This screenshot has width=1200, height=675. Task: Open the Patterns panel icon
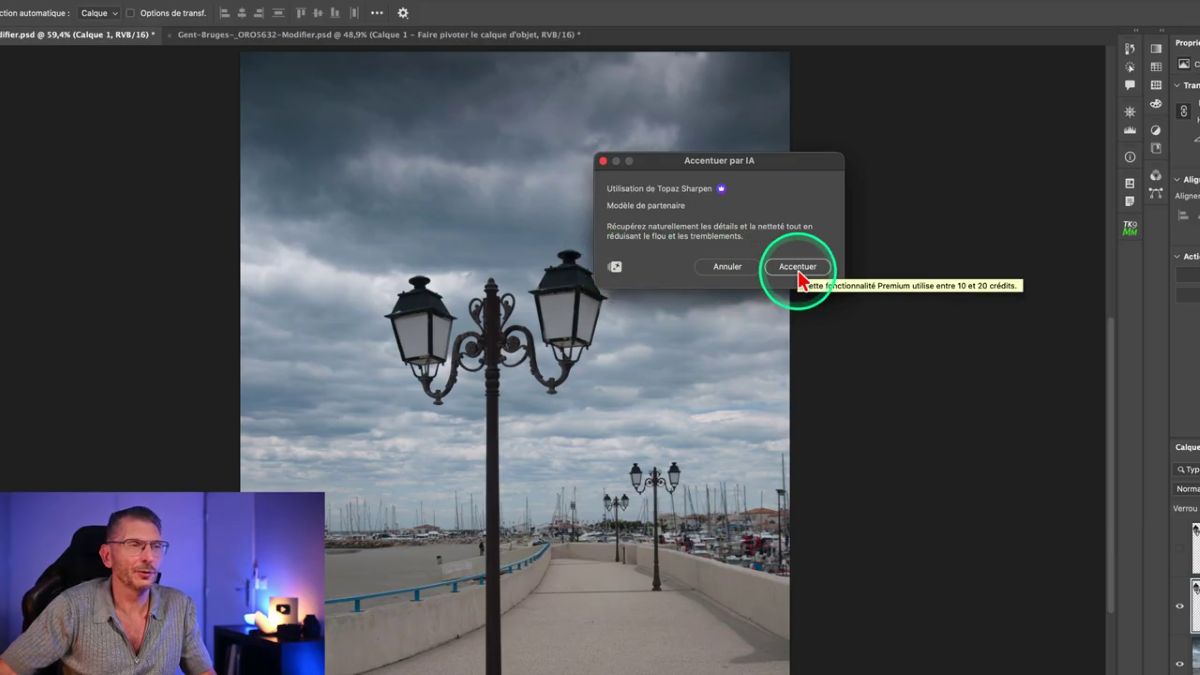(x=1156, y=85)
